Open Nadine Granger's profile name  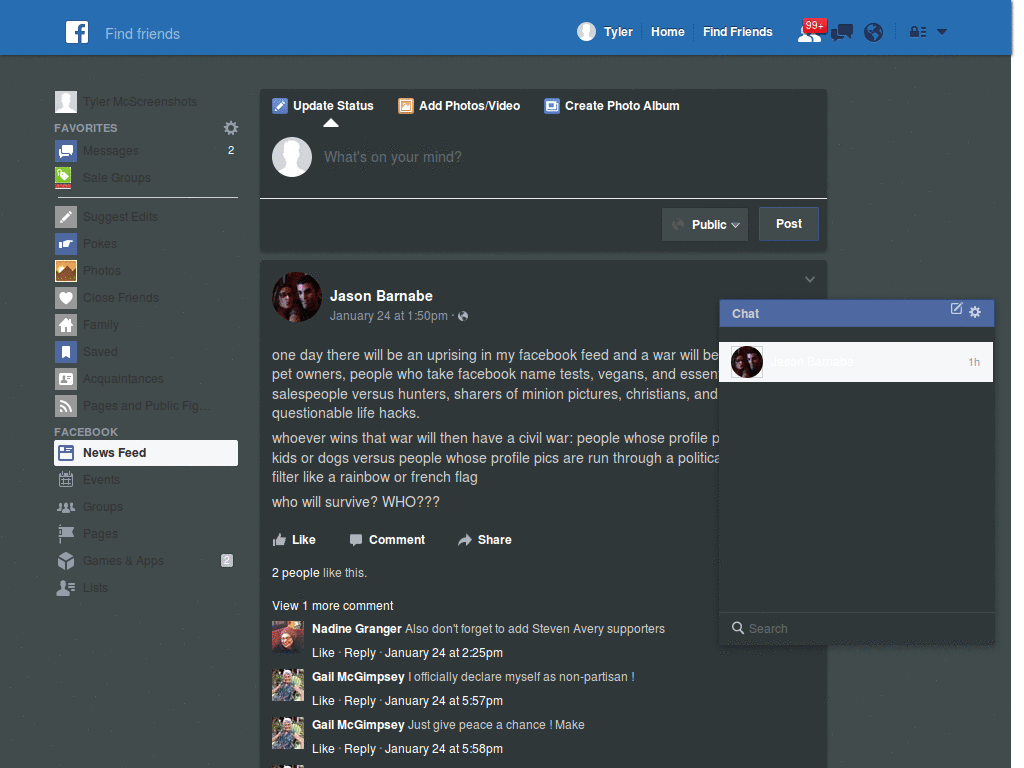click(357, 629)
